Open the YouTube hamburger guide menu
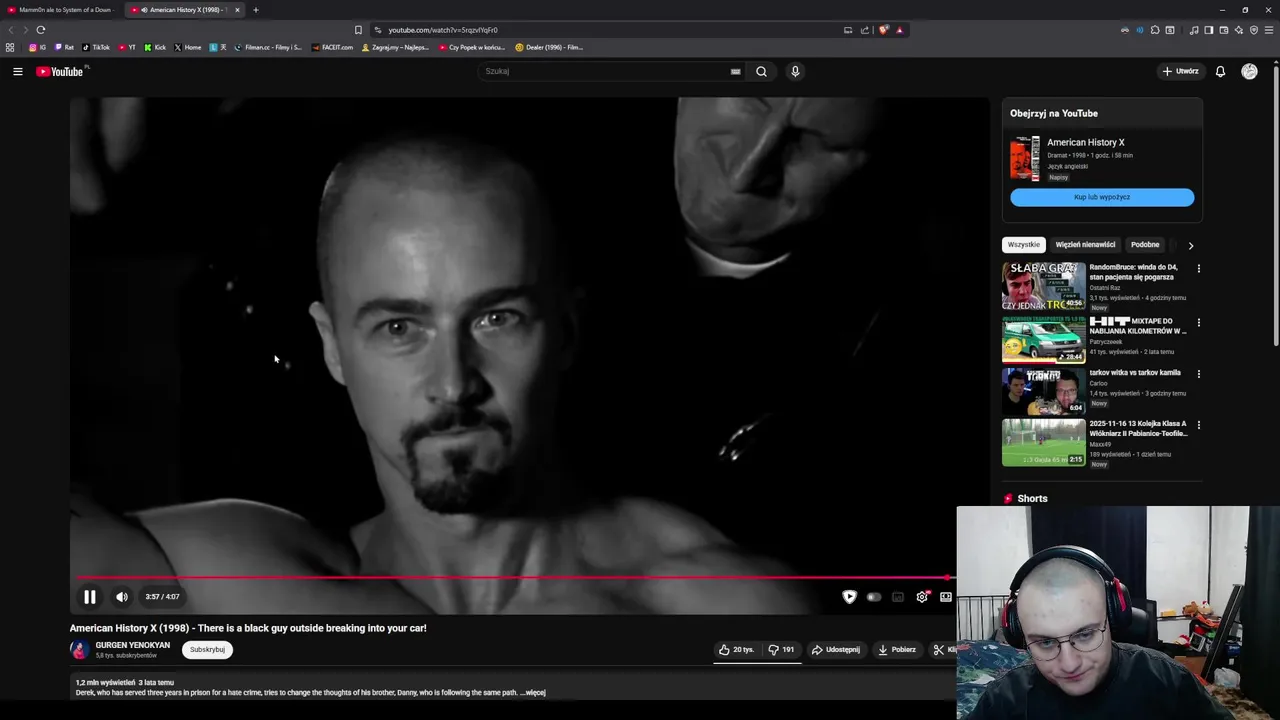This screenshot has width=1280, height=720. [18, 71]
